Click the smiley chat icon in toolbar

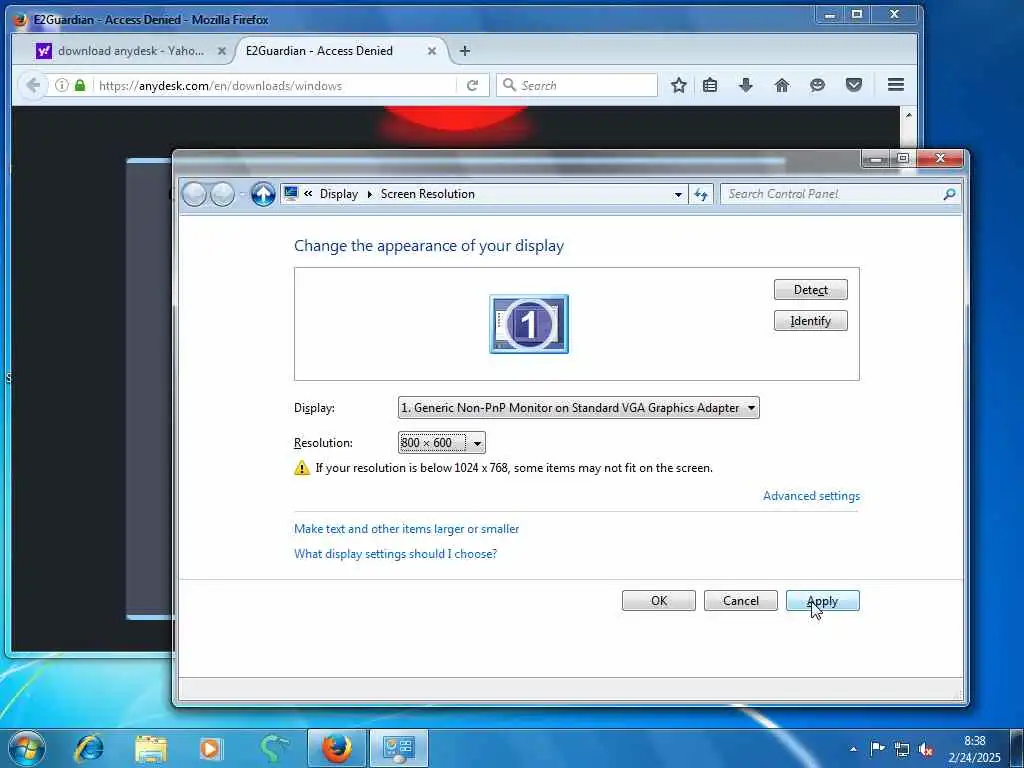point(817,85)
